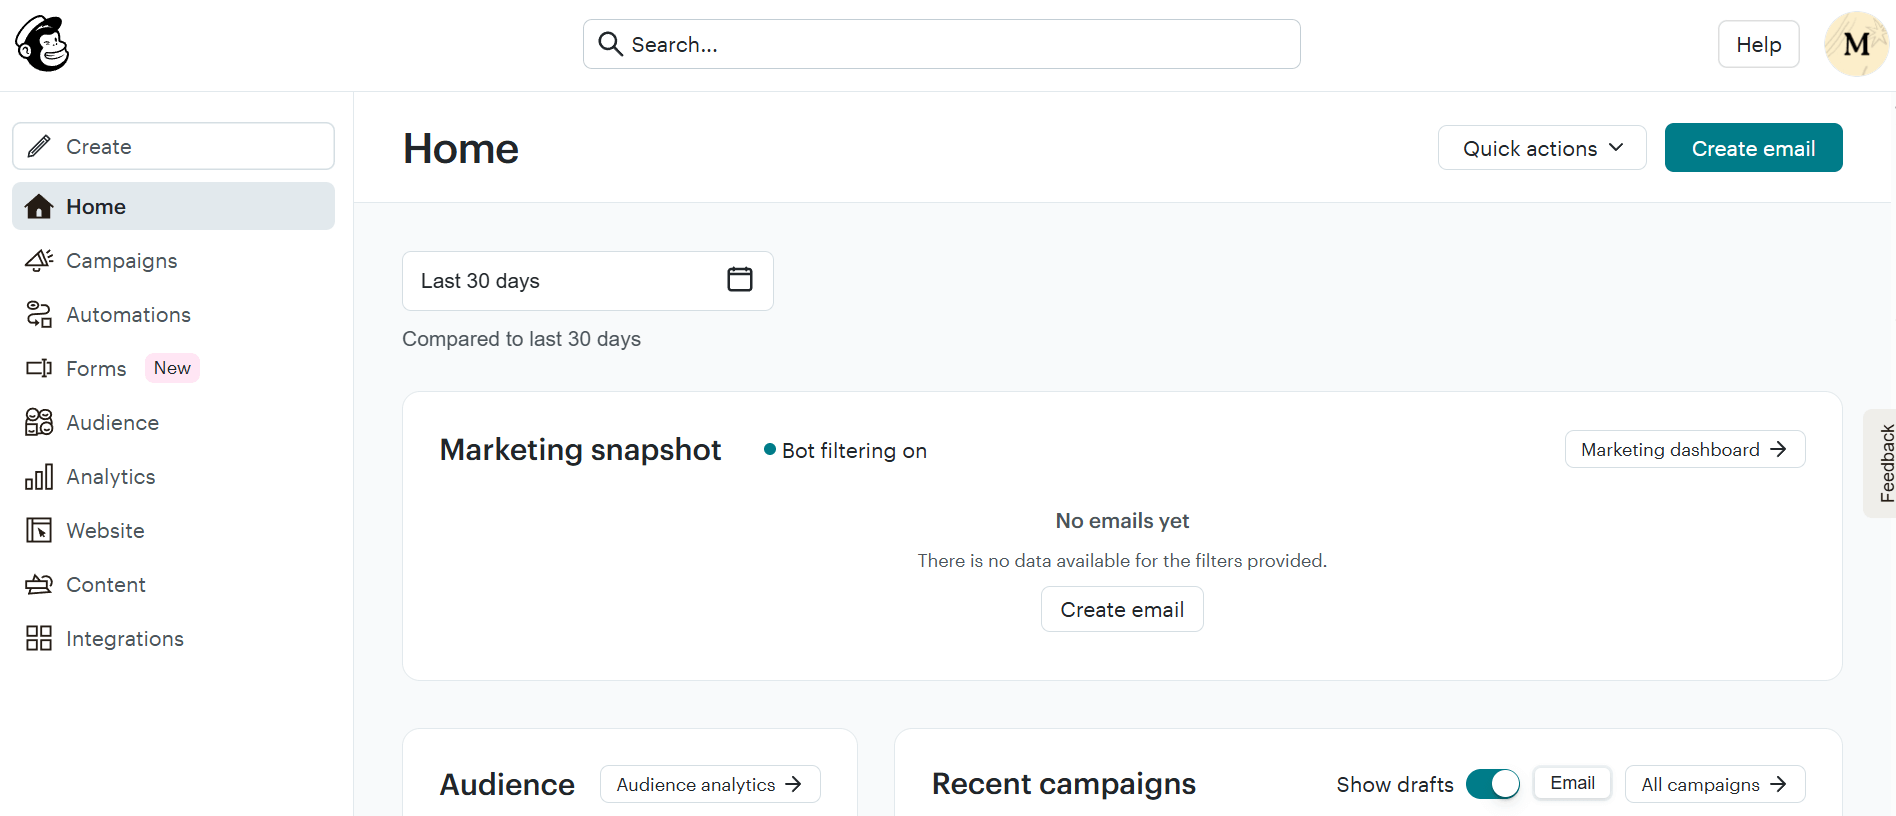The height and width of the screenshot is (816, 1896).
Task: Switch to the Email campaigns filter
Action: coord(1571,783)
